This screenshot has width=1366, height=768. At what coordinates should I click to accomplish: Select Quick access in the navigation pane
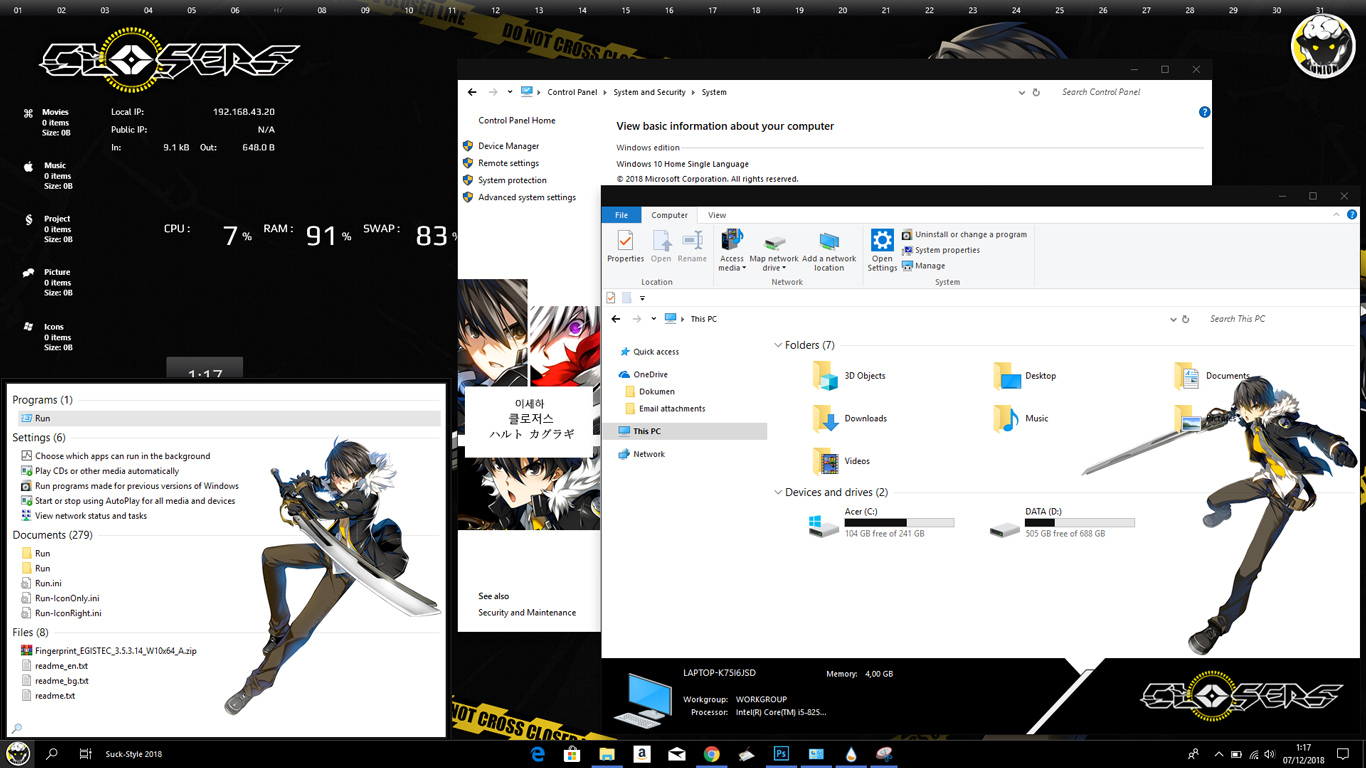click(x=648, y=352)
